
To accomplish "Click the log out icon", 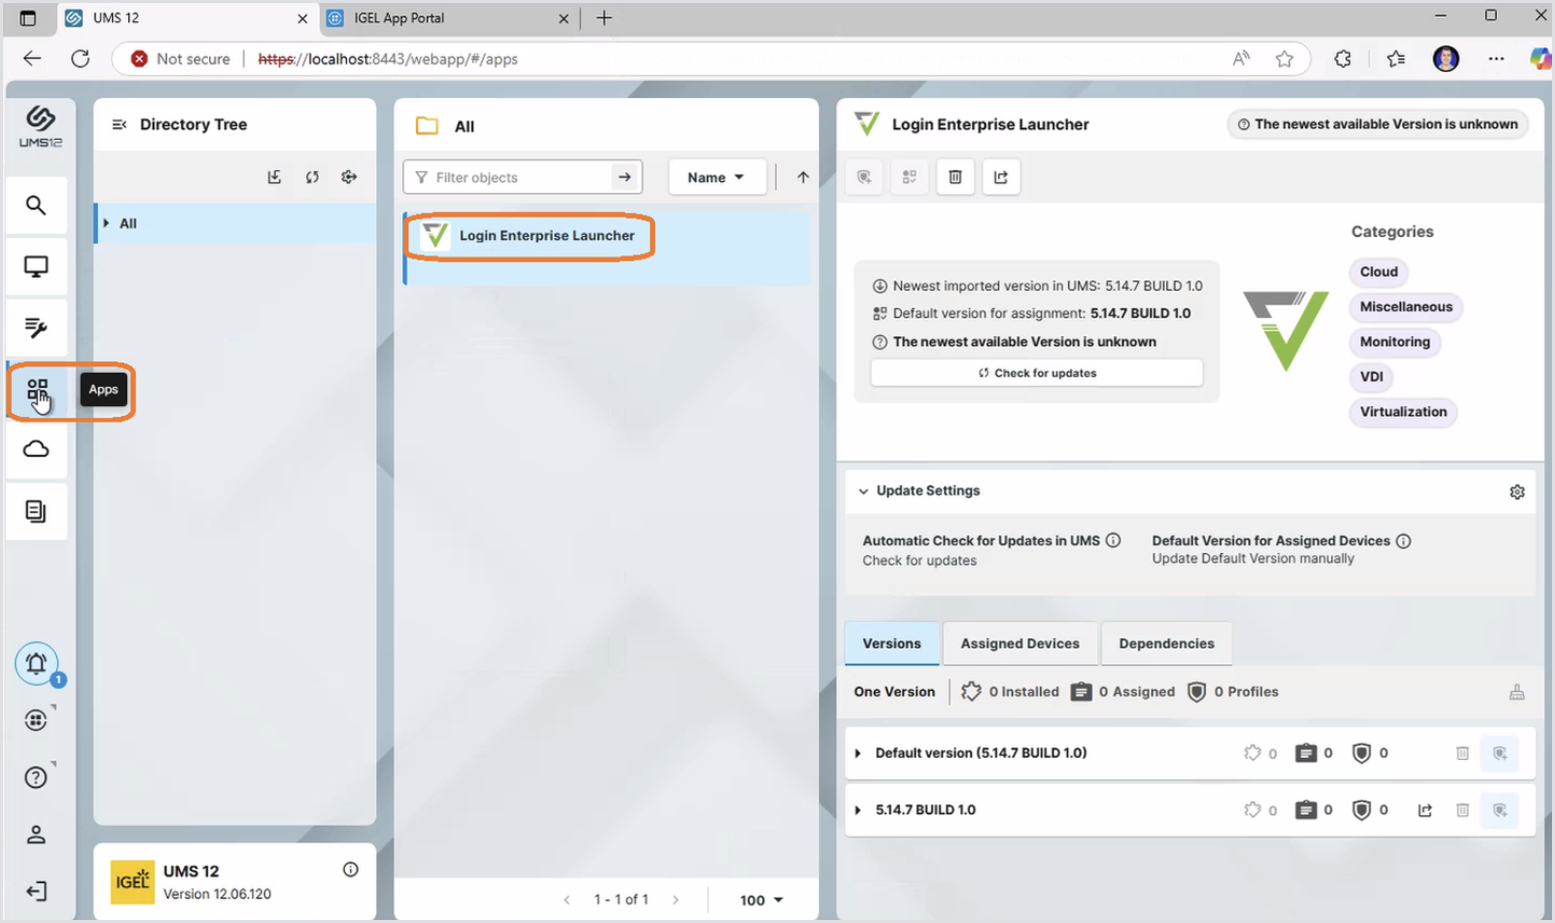I will [x=36, y=891].
